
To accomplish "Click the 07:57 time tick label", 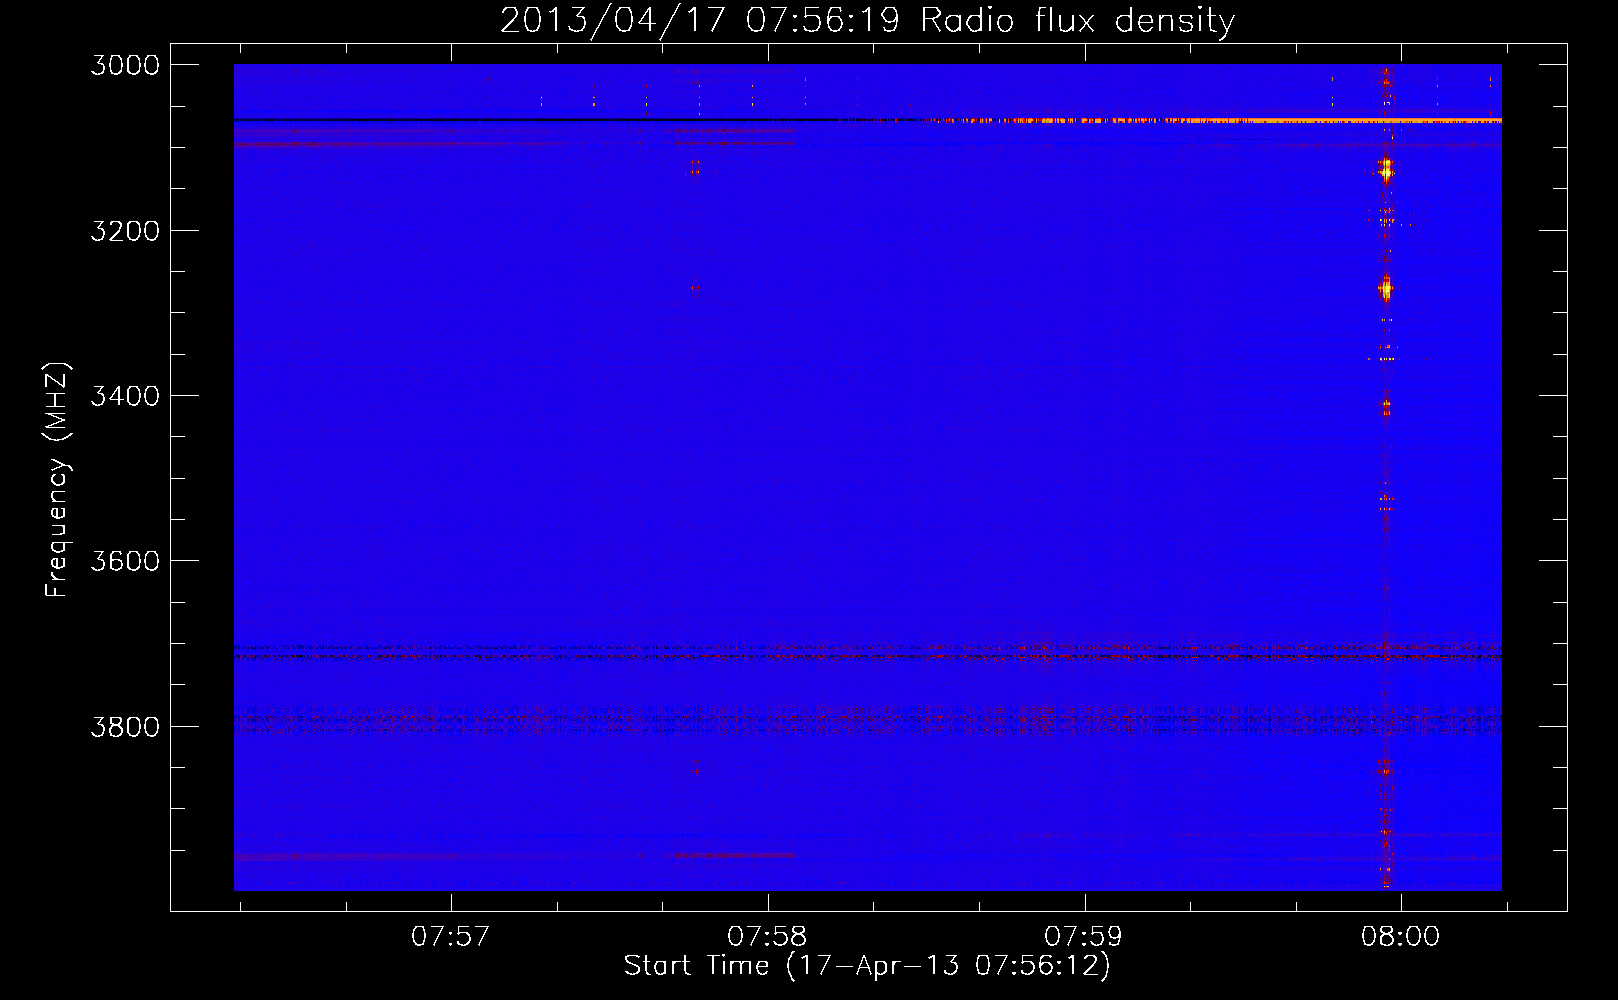I will (x=451, y=936).
